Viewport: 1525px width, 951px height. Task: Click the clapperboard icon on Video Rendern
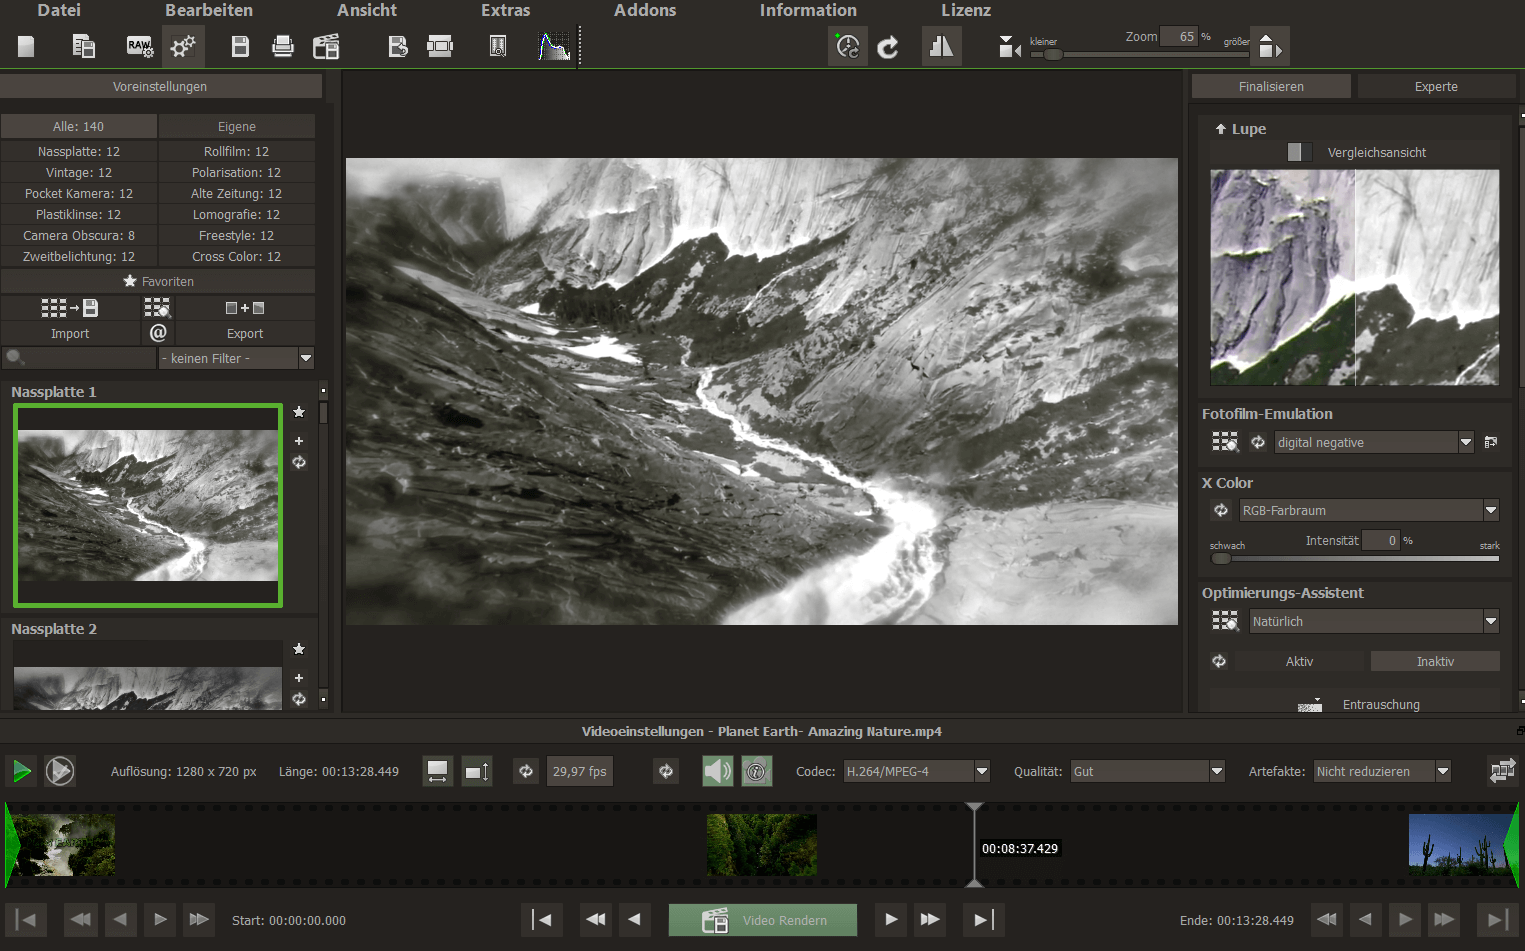714,920
